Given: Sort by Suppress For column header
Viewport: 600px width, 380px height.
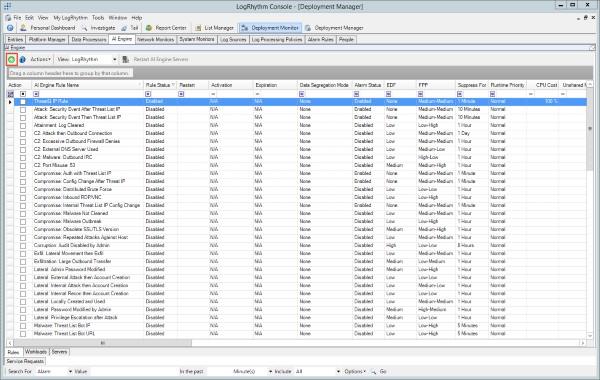Looking at the screenshot, I should 471,85.
